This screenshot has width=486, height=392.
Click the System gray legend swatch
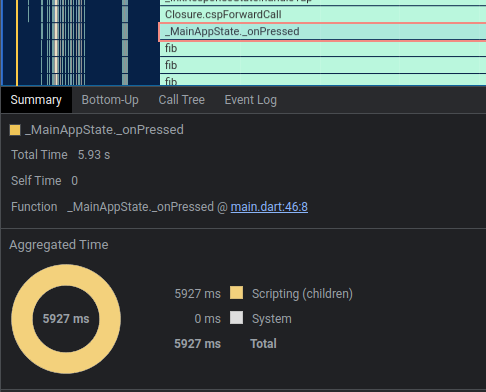[236, 318]
